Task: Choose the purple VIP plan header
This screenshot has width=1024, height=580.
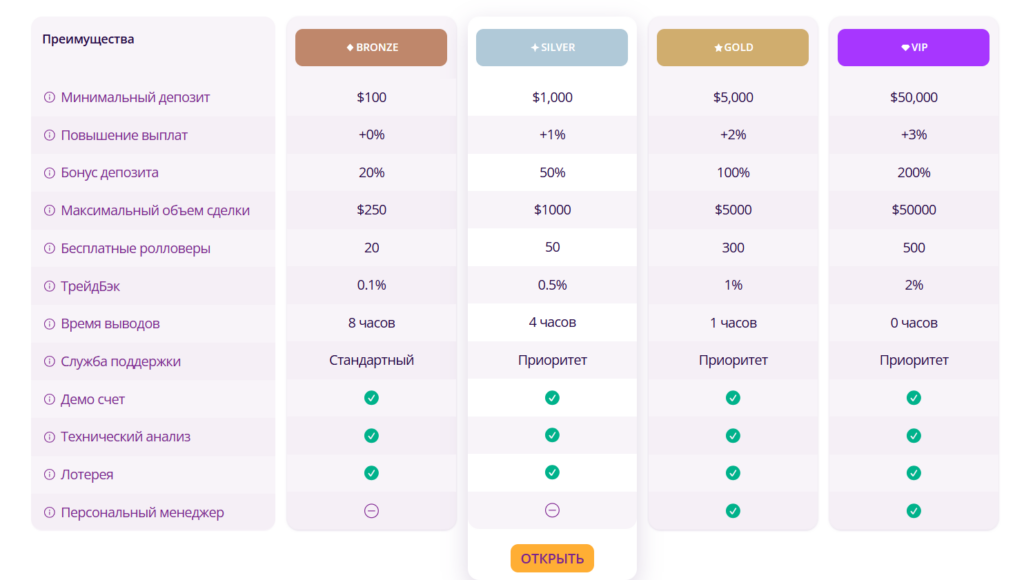Action: point(914,48)
